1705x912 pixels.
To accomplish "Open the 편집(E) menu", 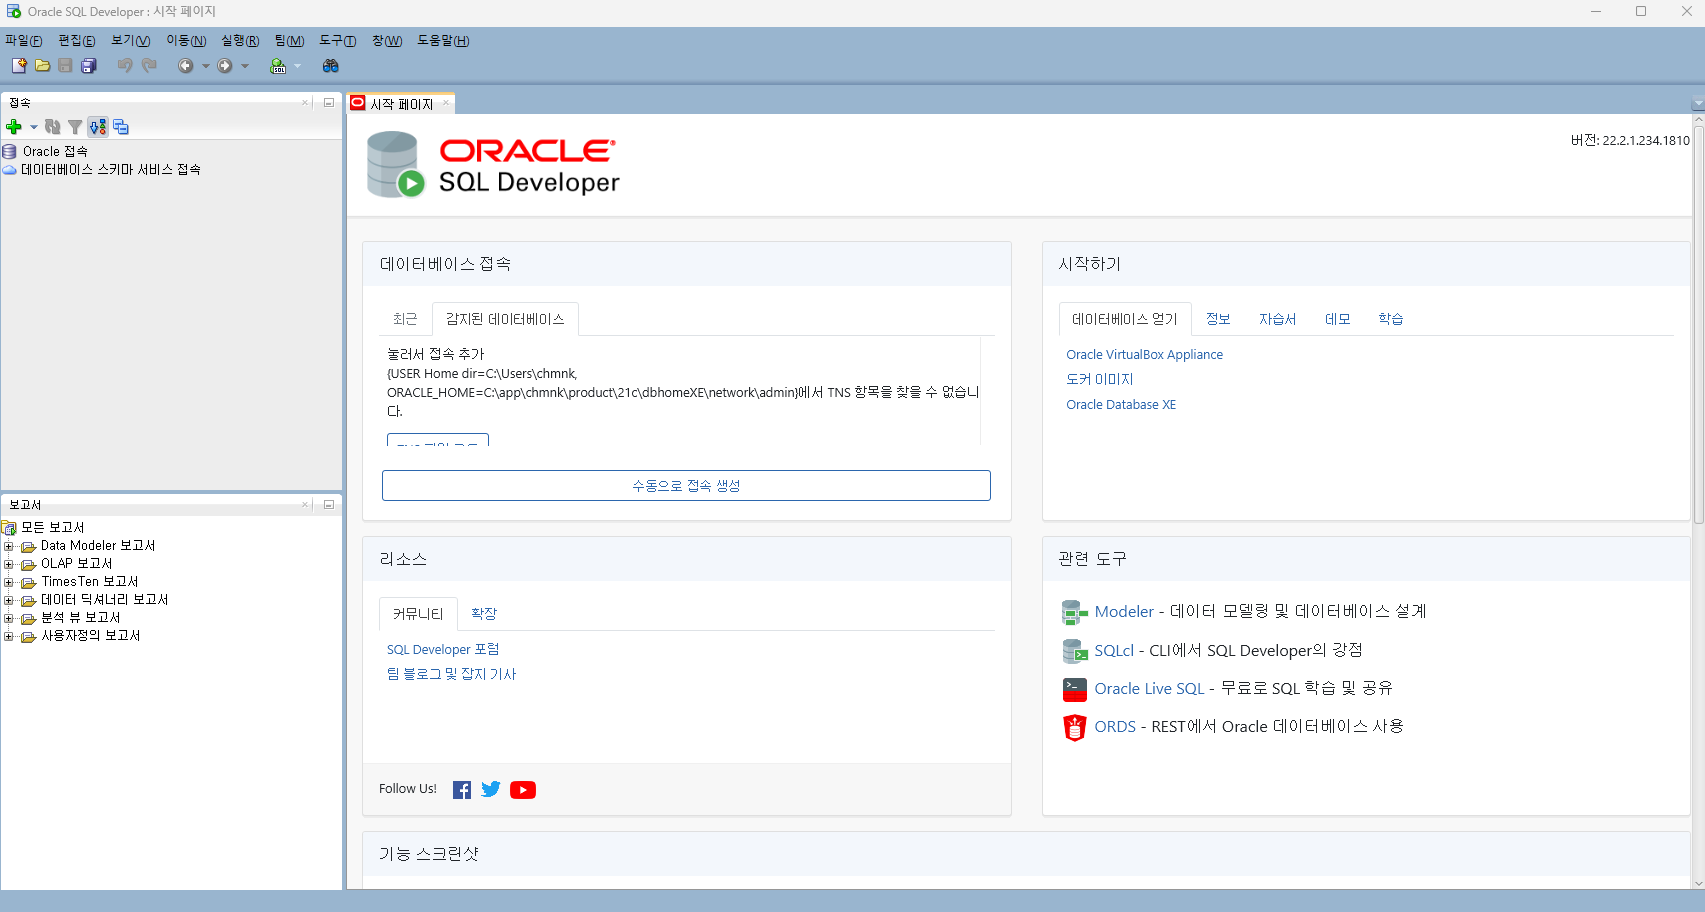I will pos(77,41).
